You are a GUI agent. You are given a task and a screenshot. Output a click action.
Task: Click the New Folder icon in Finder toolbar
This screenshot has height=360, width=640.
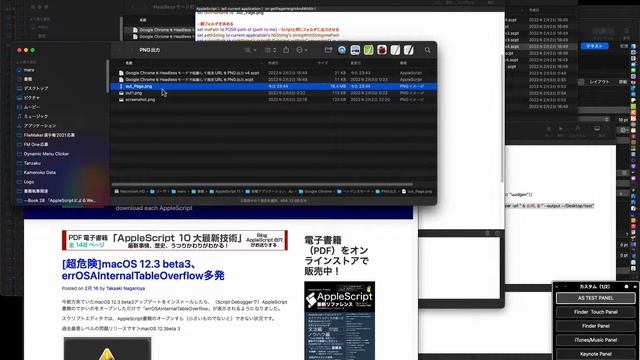tap(328, 50)
